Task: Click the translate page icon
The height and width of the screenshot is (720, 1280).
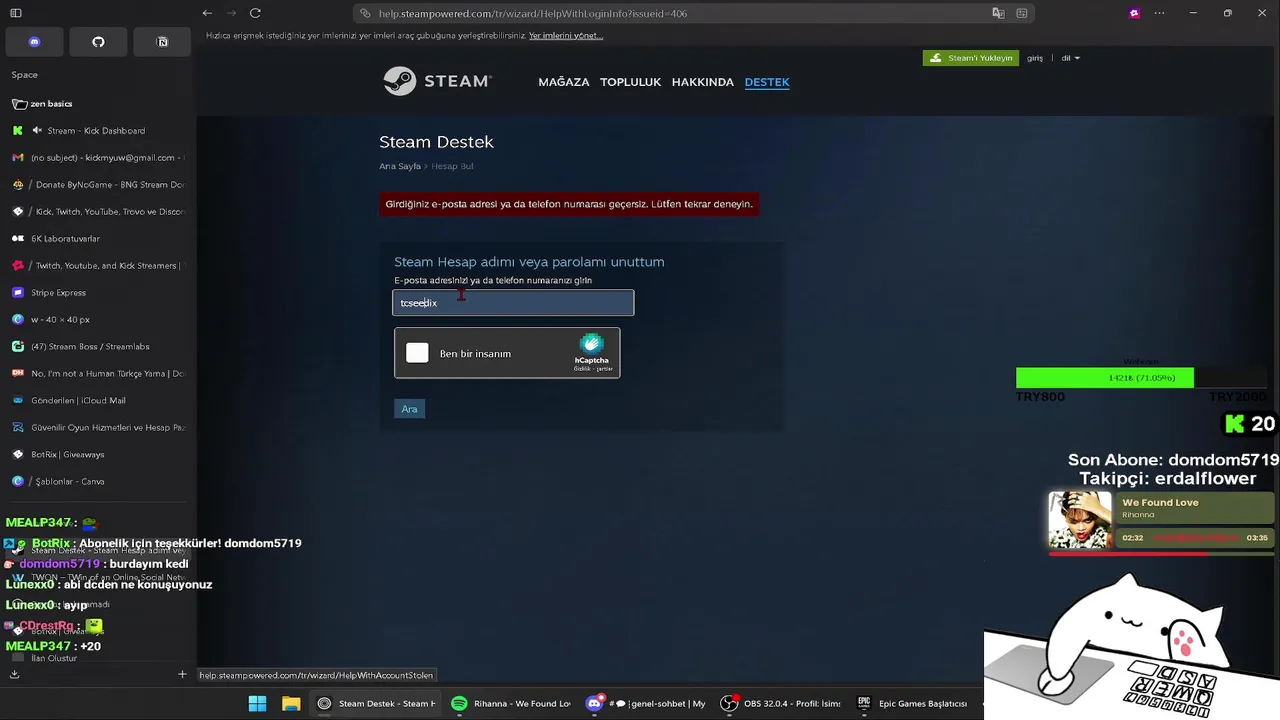Action: (998, 13)
